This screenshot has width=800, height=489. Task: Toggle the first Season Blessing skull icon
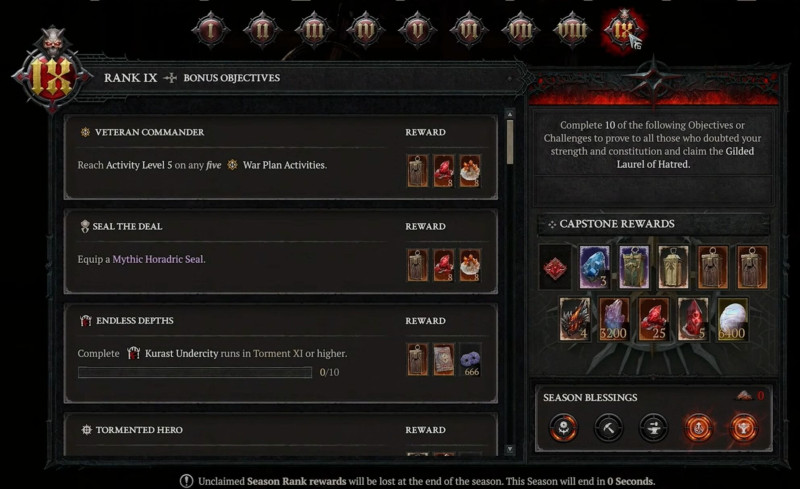tap(564, 427)
